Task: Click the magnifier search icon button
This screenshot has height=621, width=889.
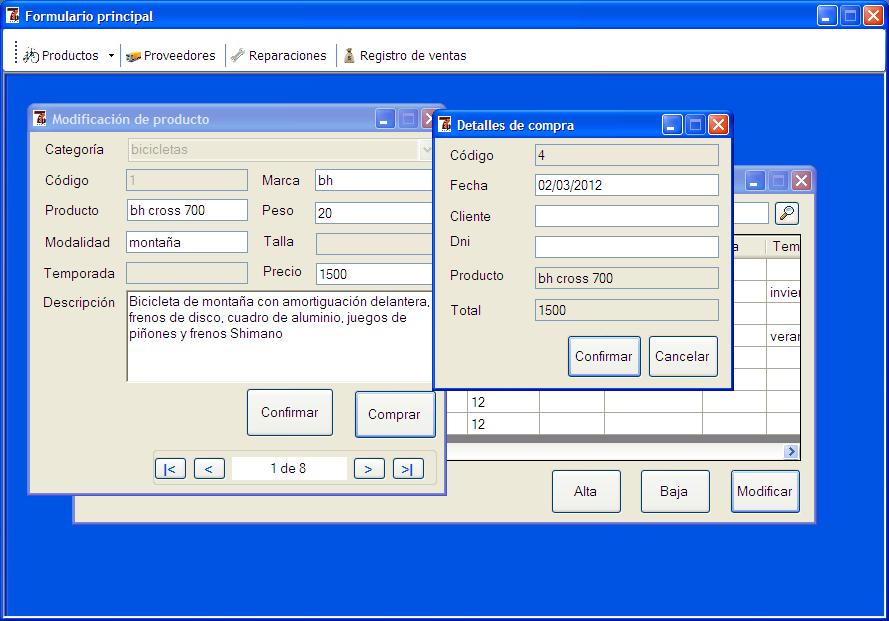Action: click(786, 213)
